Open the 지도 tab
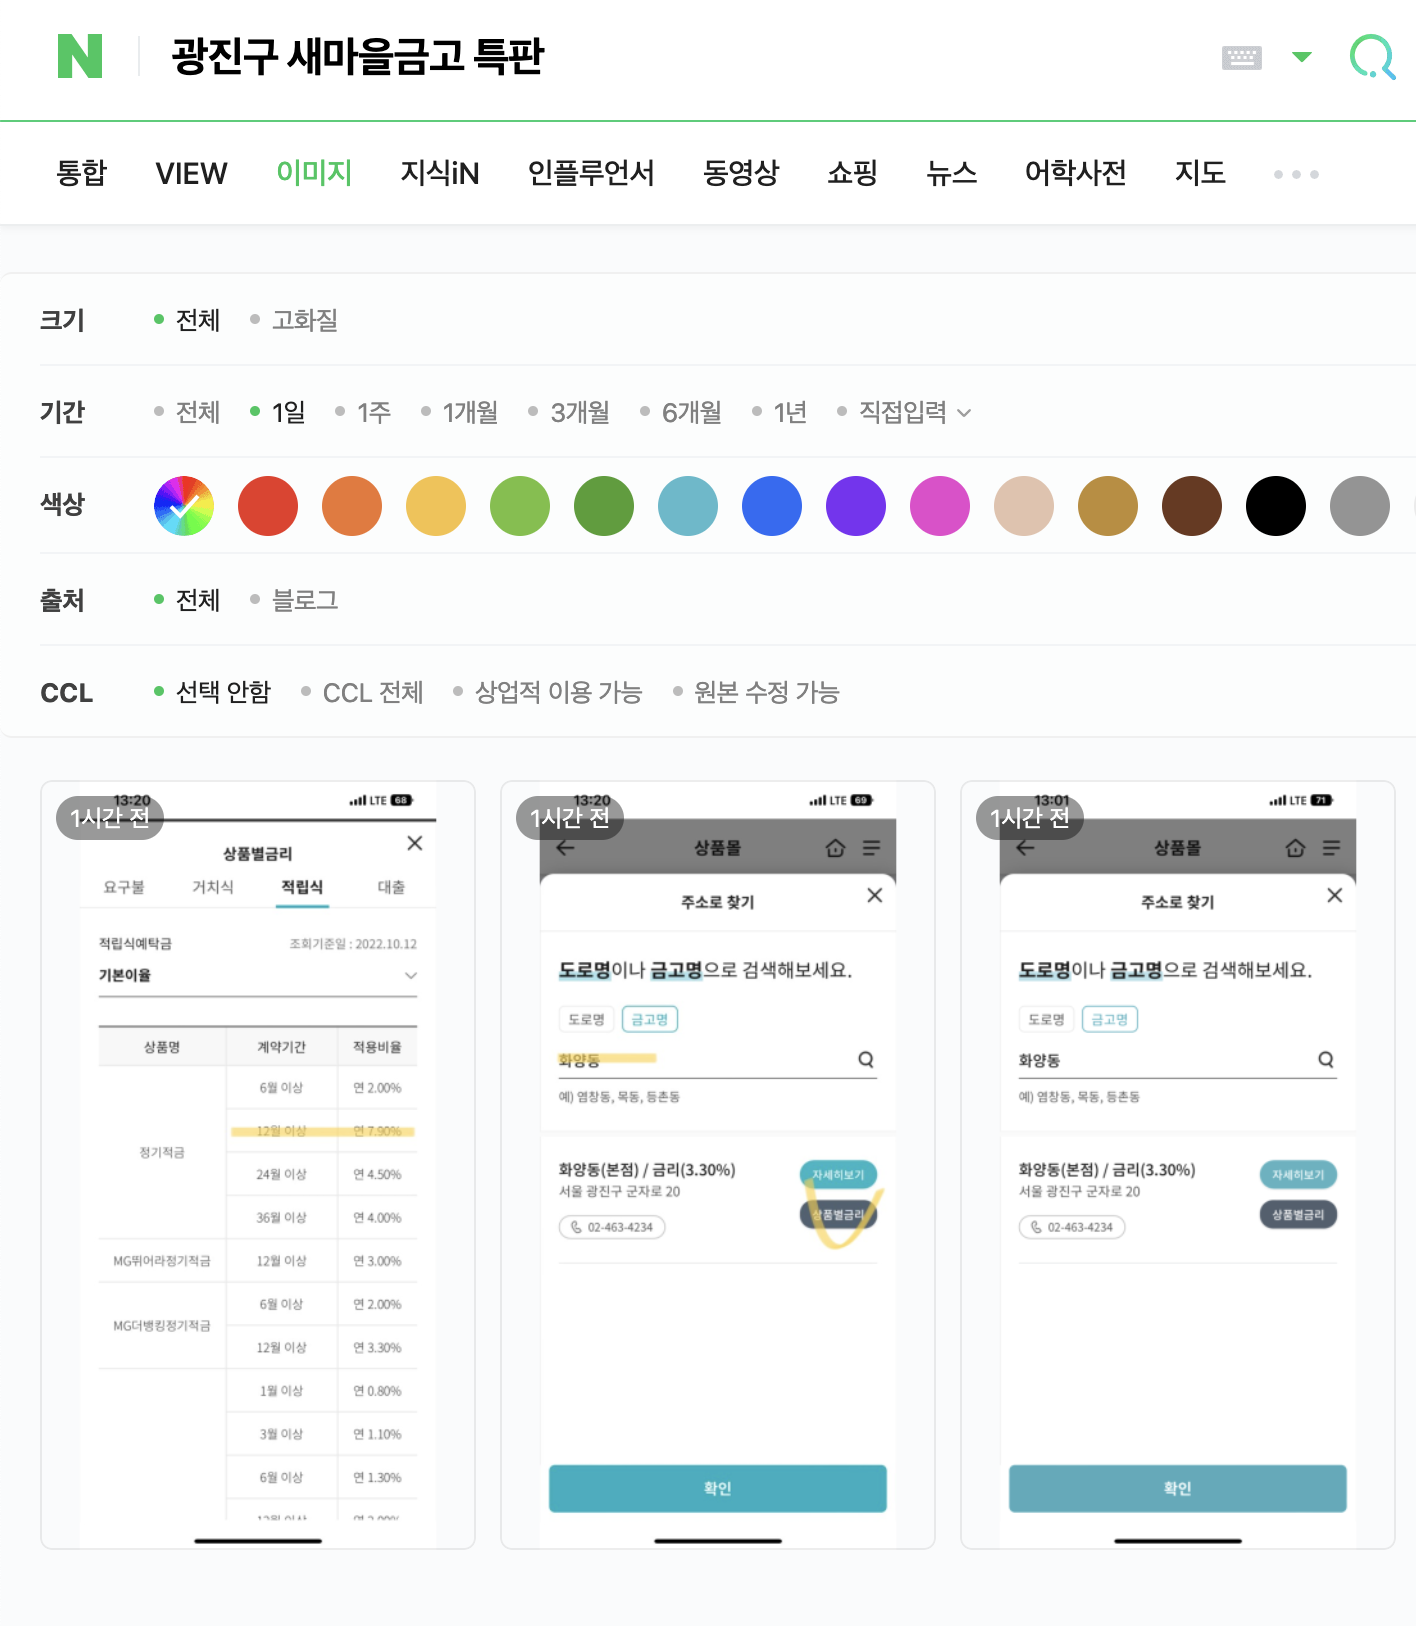Image resolution: width=1416 pixels, height=1626 pixels. pos(1200,173)
